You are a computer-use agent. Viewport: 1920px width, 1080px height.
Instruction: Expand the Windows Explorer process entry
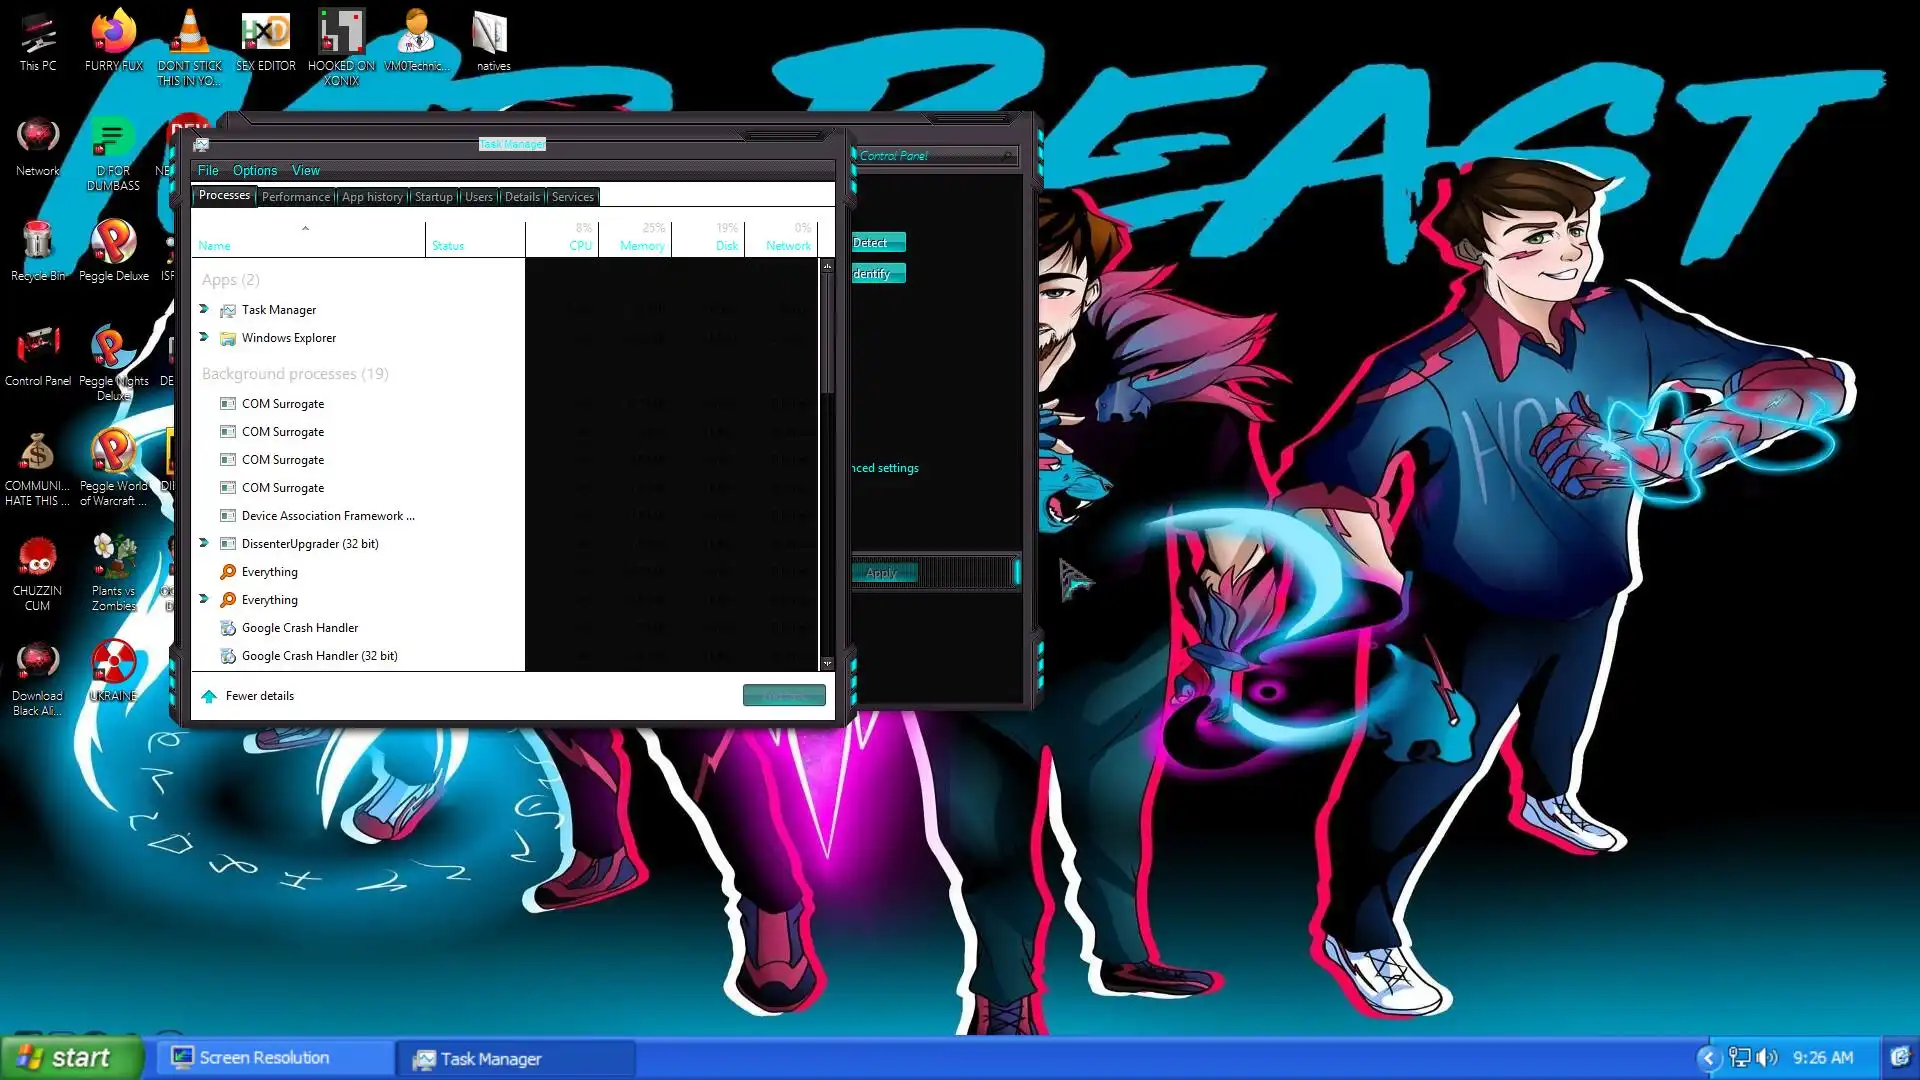204,337
